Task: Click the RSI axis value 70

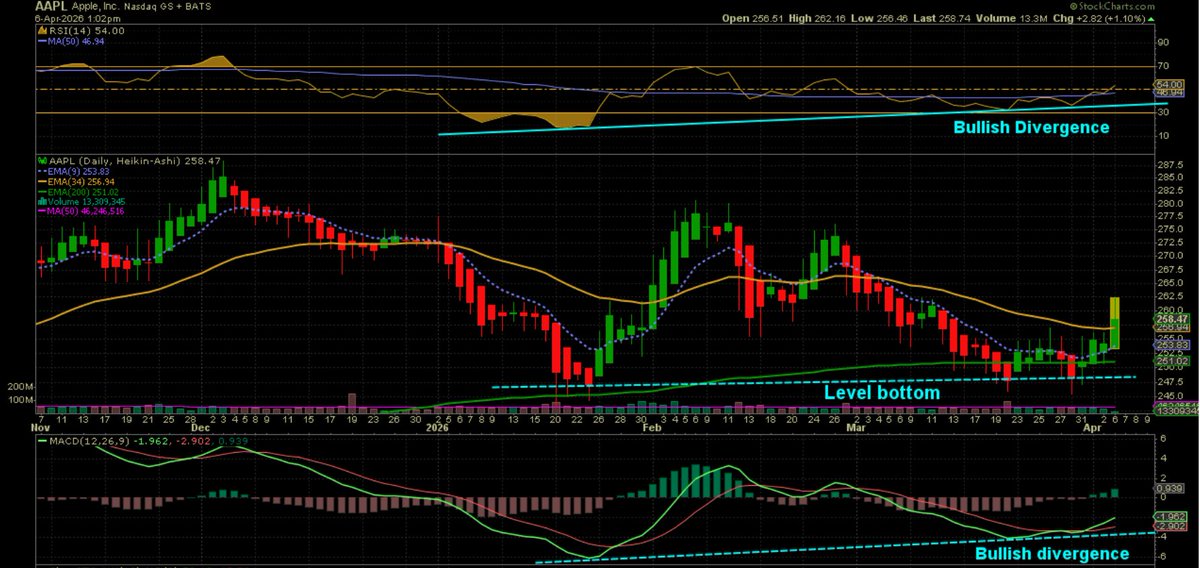Action: coord(1163,66)
